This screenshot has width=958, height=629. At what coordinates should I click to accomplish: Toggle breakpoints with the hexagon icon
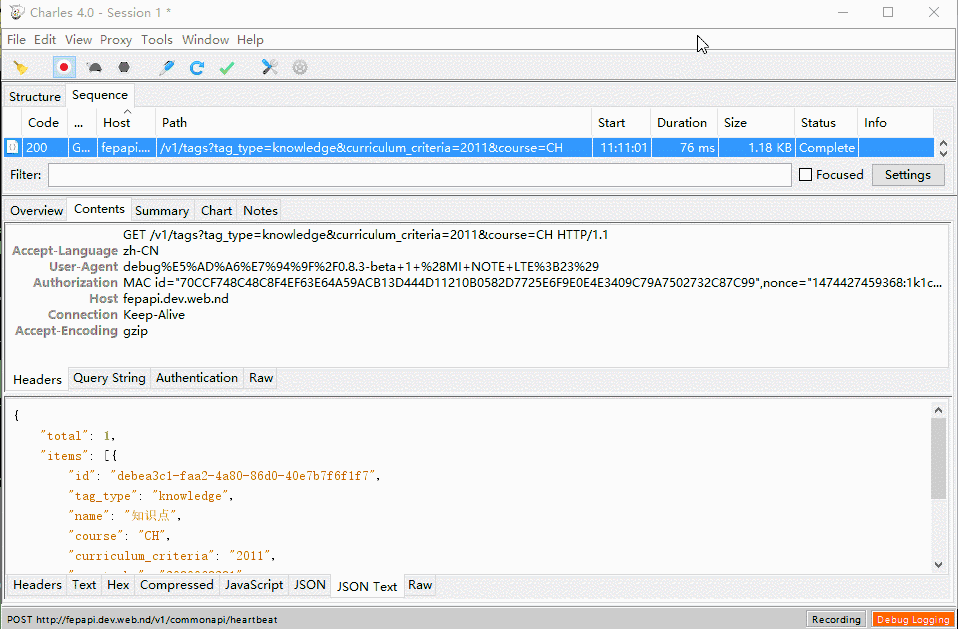[x=124, y=67]
